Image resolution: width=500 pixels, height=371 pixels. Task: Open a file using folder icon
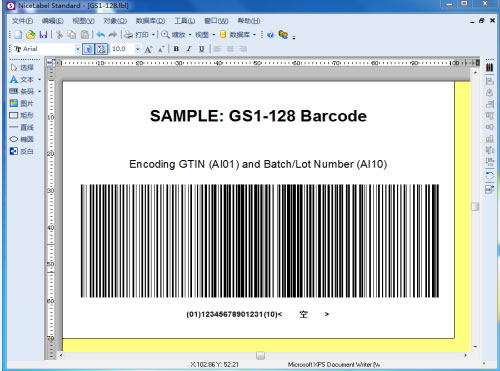(31, 35)
